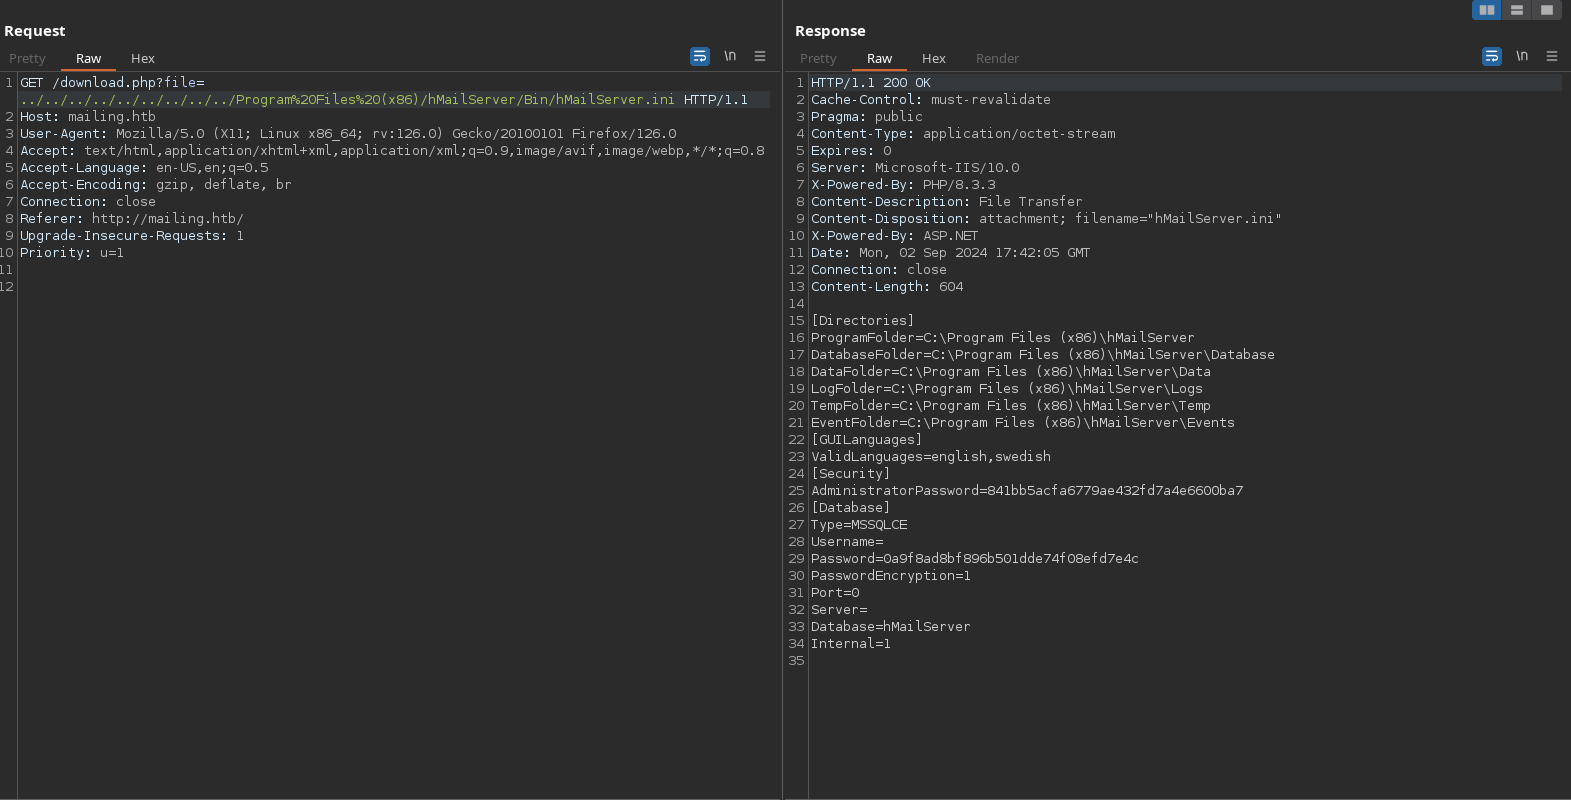1571x800 pixels.
Task: Click the LogFolder path line
Action: pyautogui.click(x=1007, y=389)
